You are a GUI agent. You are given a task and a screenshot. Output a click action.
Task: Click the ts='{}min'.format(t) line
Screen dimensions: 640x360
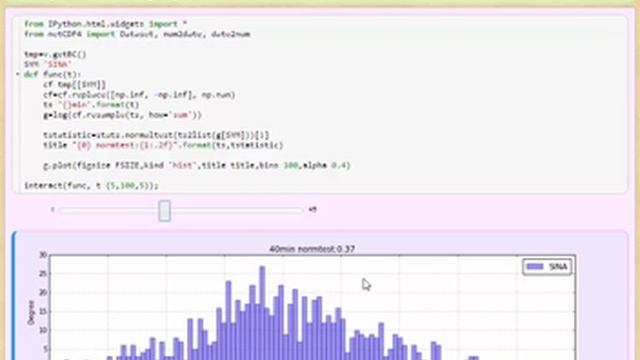(91, 105)
